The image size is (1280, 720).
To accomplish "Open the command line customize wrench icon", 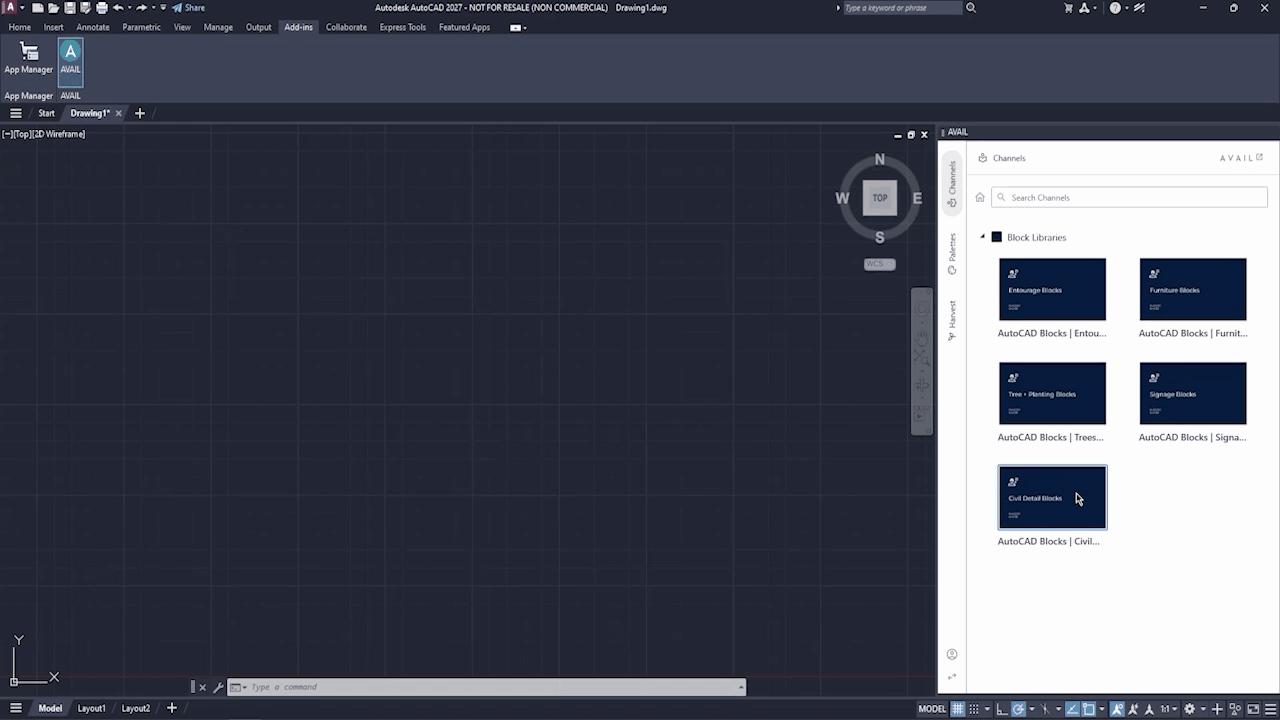I will click(x=218, y=687).
